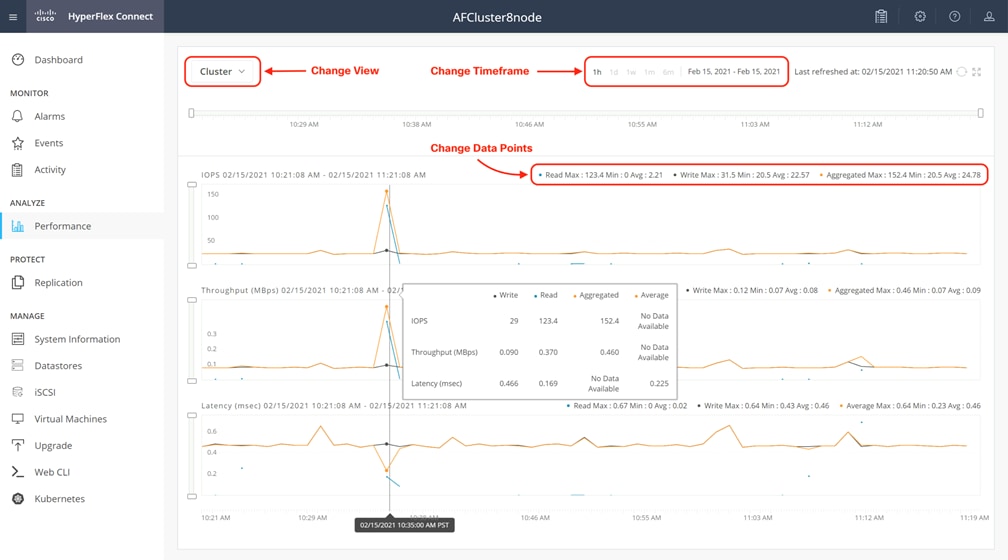Toggle the Throughput Write data series
Viewport: 1008px width, 560px height.
coord(752,291)
